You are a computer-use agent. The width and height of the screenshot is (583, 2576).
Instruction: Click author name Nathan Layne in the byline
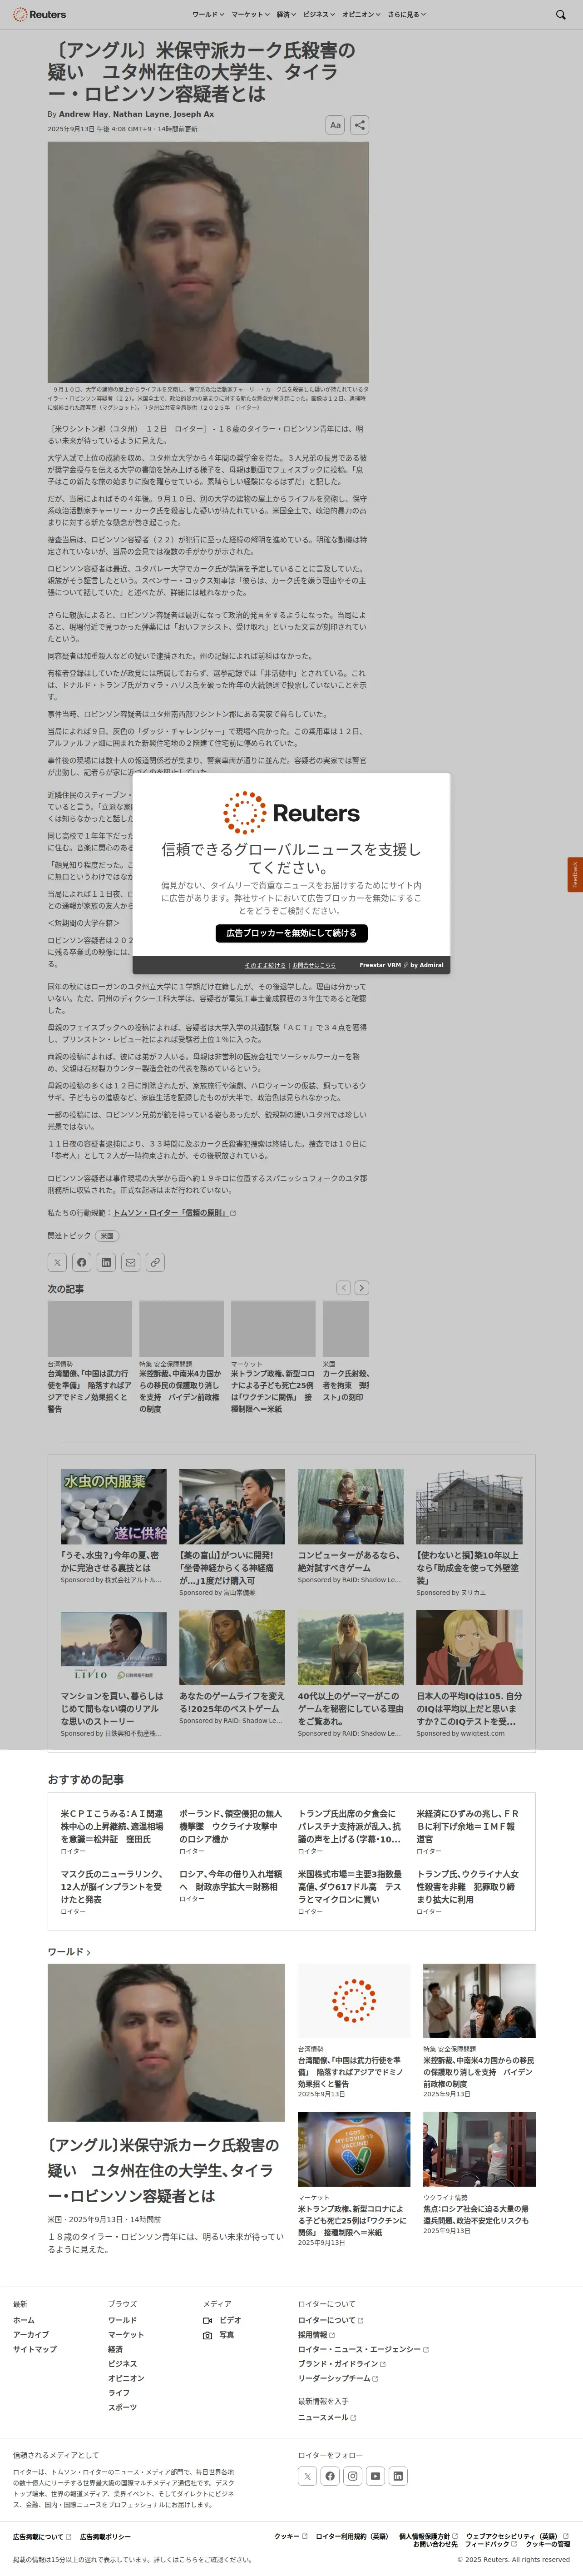click(x=141, y=114)
